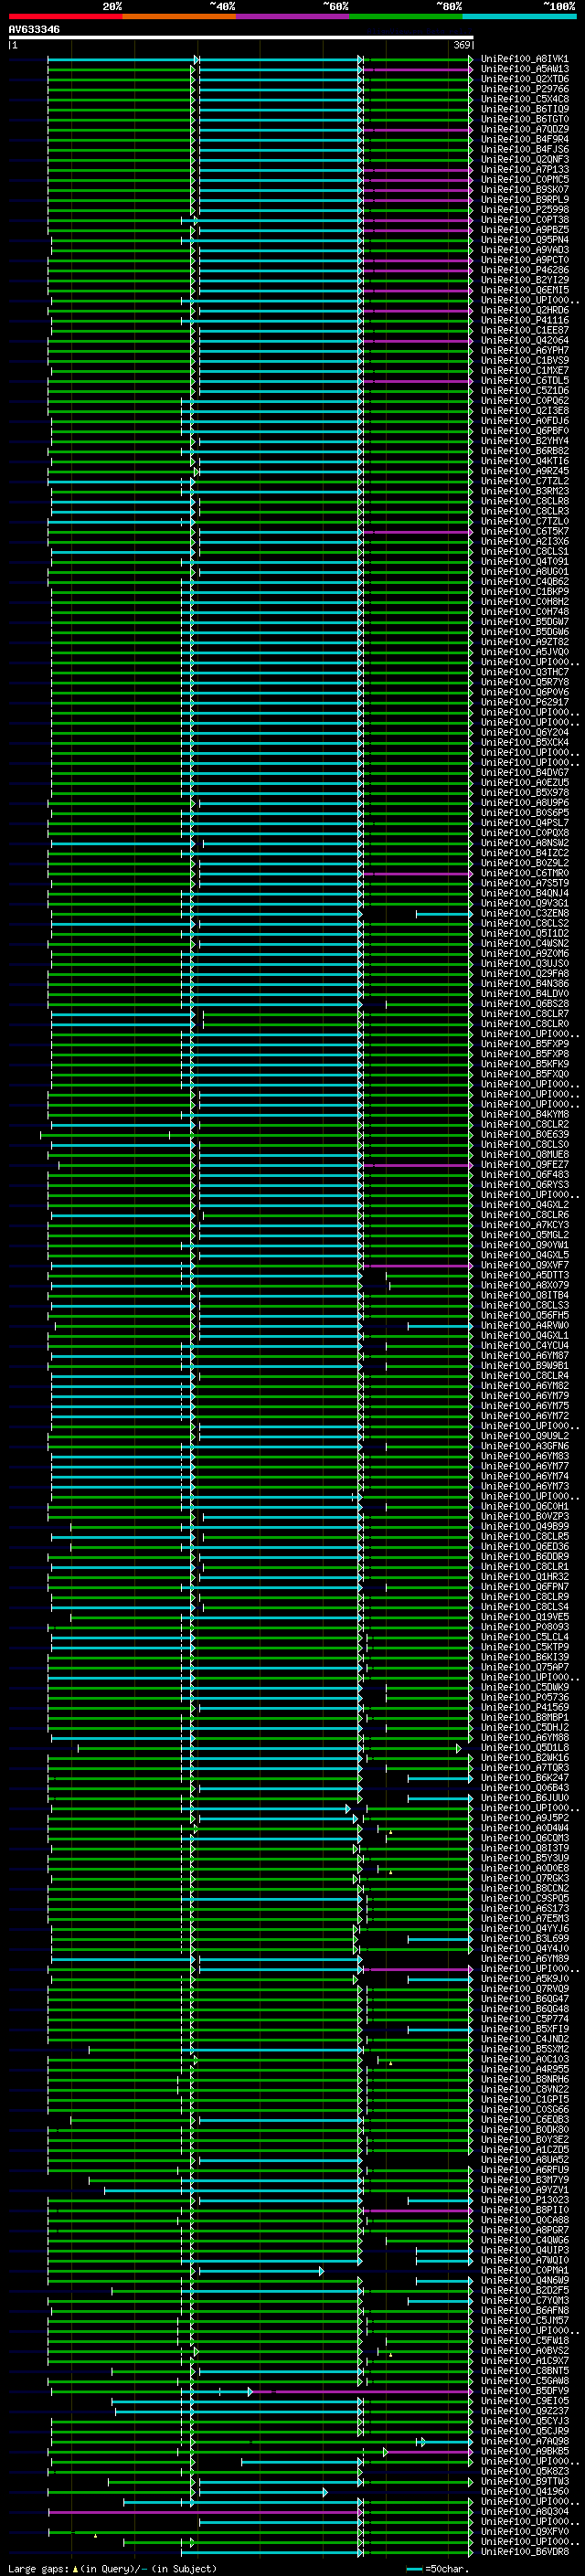Click the red 20% identity color bar

(x=66, y=16)
